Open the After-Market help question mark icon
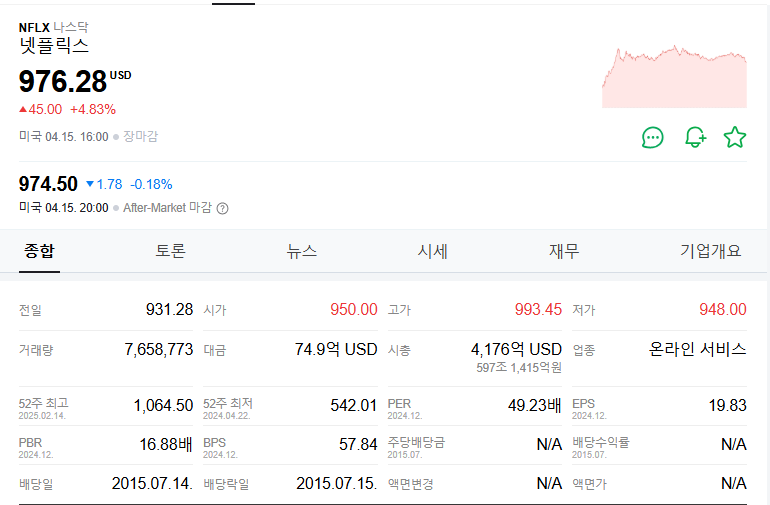 [222, 208]
